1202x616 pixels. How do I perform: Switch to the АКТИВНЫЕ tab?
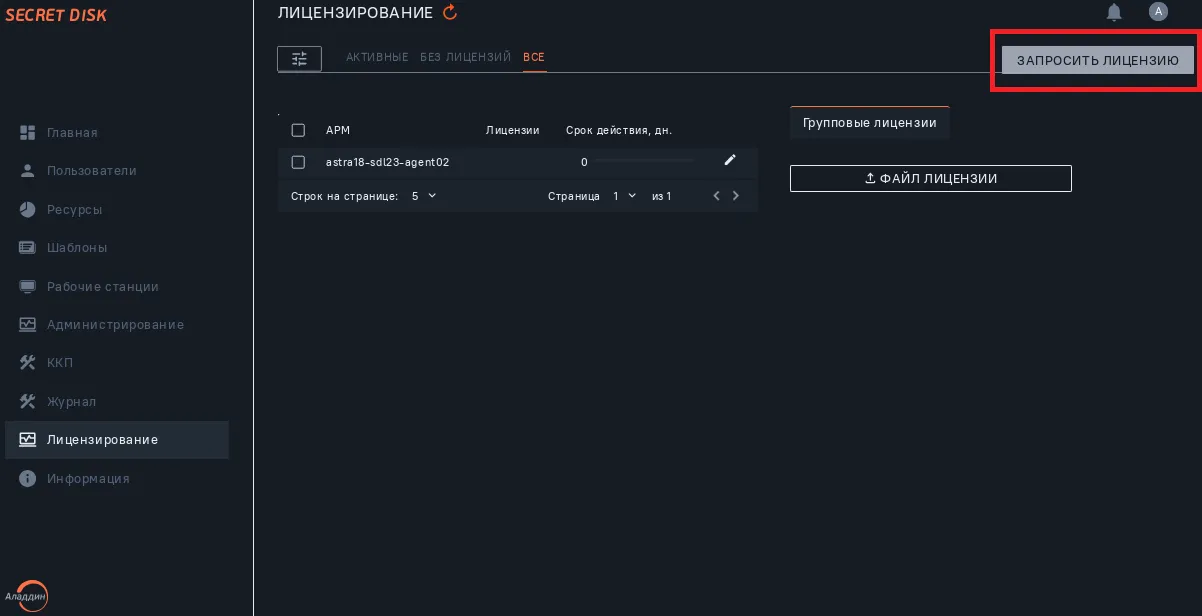(377, 57)
